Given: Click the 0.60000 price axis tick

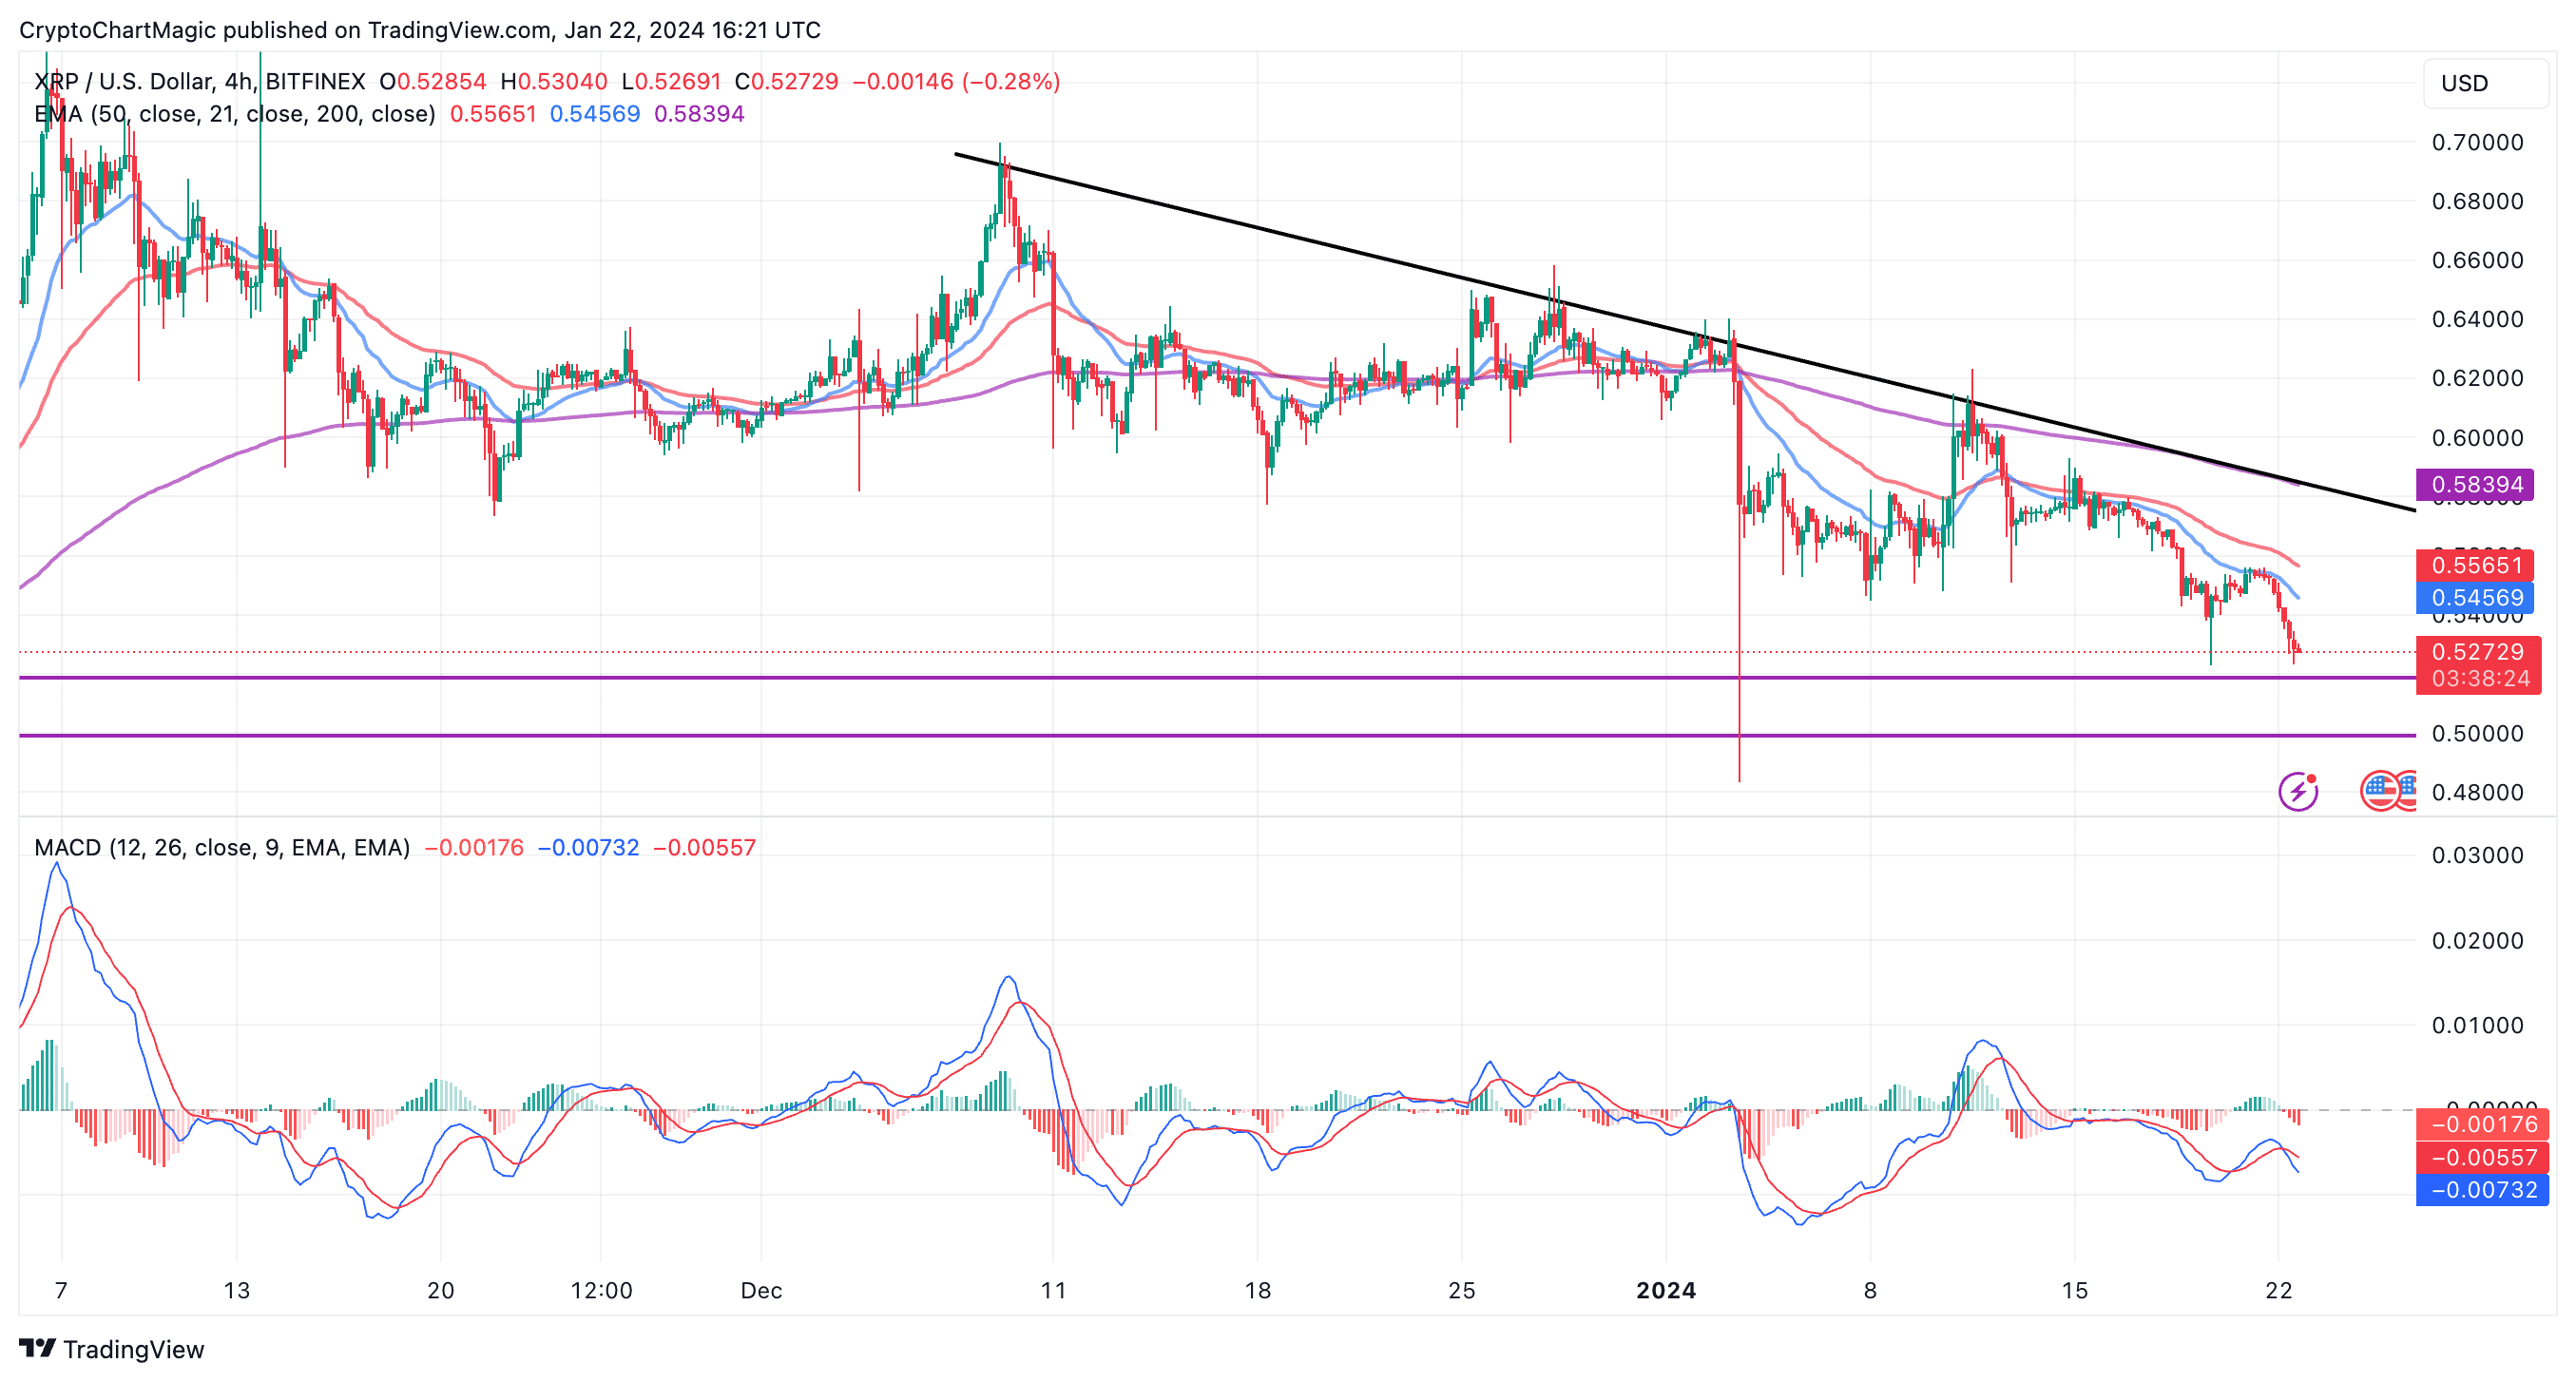Looking at the screenshot, I should [2478, 437].
